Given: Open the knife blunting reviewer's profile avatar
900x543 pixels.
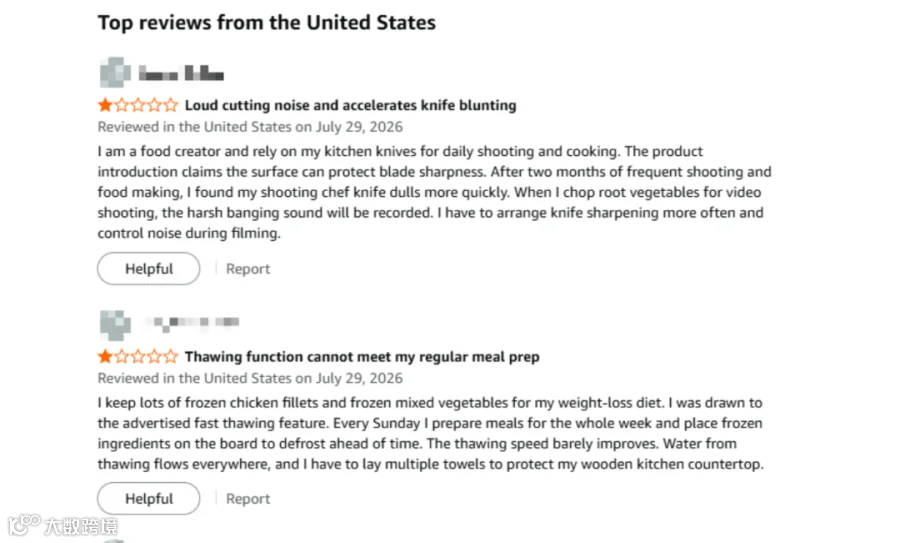Looking at the screenshot, I should 115,73.
